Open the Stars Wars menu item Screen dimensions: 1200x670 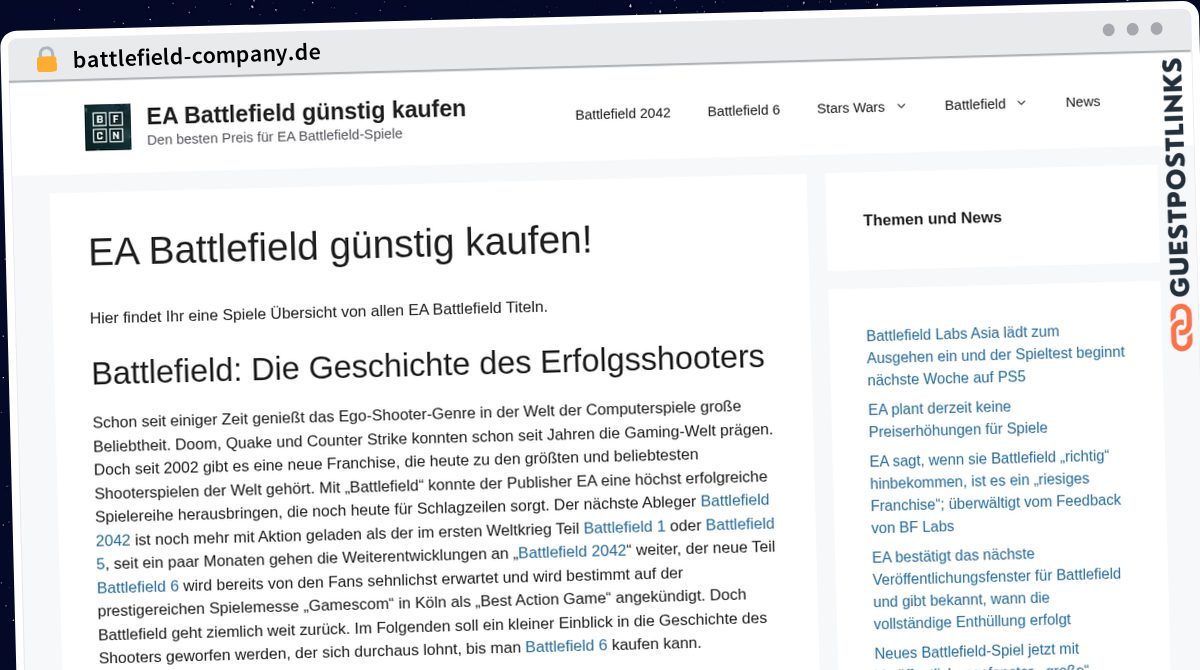(850, 108)
